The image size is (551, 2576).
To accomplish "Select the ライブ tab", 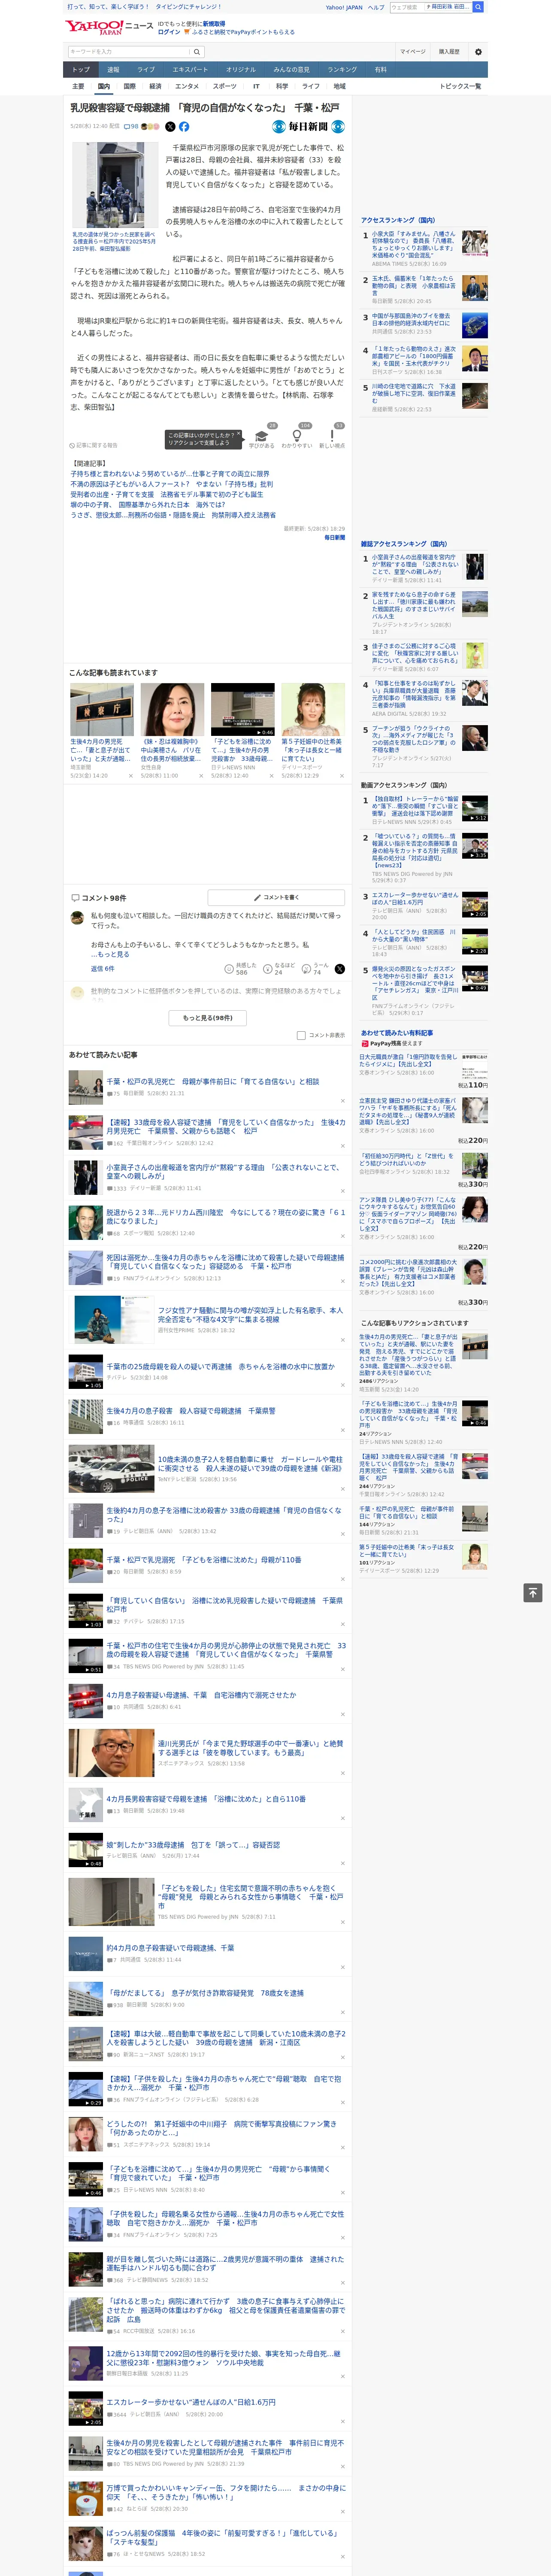I will click(146, 69).
